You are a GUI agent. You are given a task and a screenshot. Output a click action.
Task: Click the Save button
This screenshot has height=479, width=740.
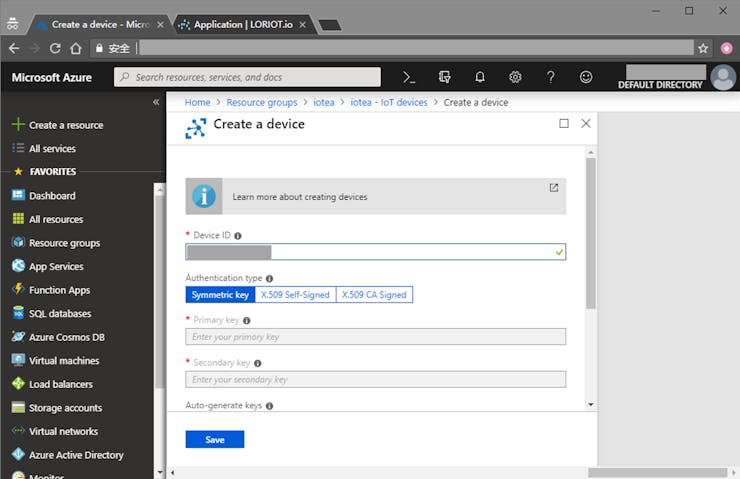[x=215, y=439]
